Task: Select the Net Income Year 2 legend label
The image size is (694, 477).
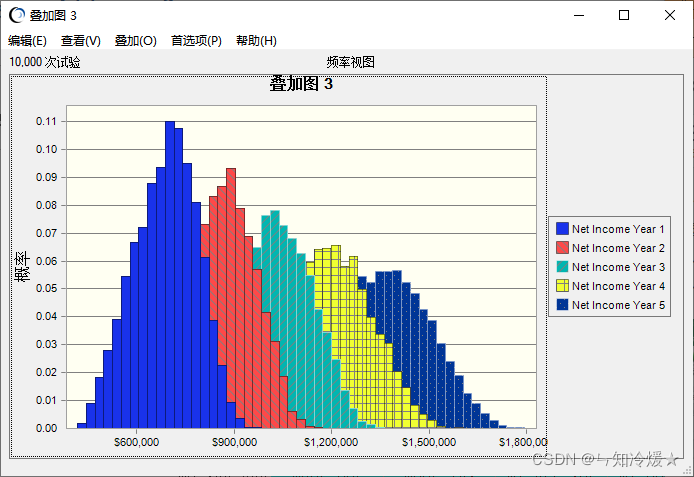Action: [618, 248]
